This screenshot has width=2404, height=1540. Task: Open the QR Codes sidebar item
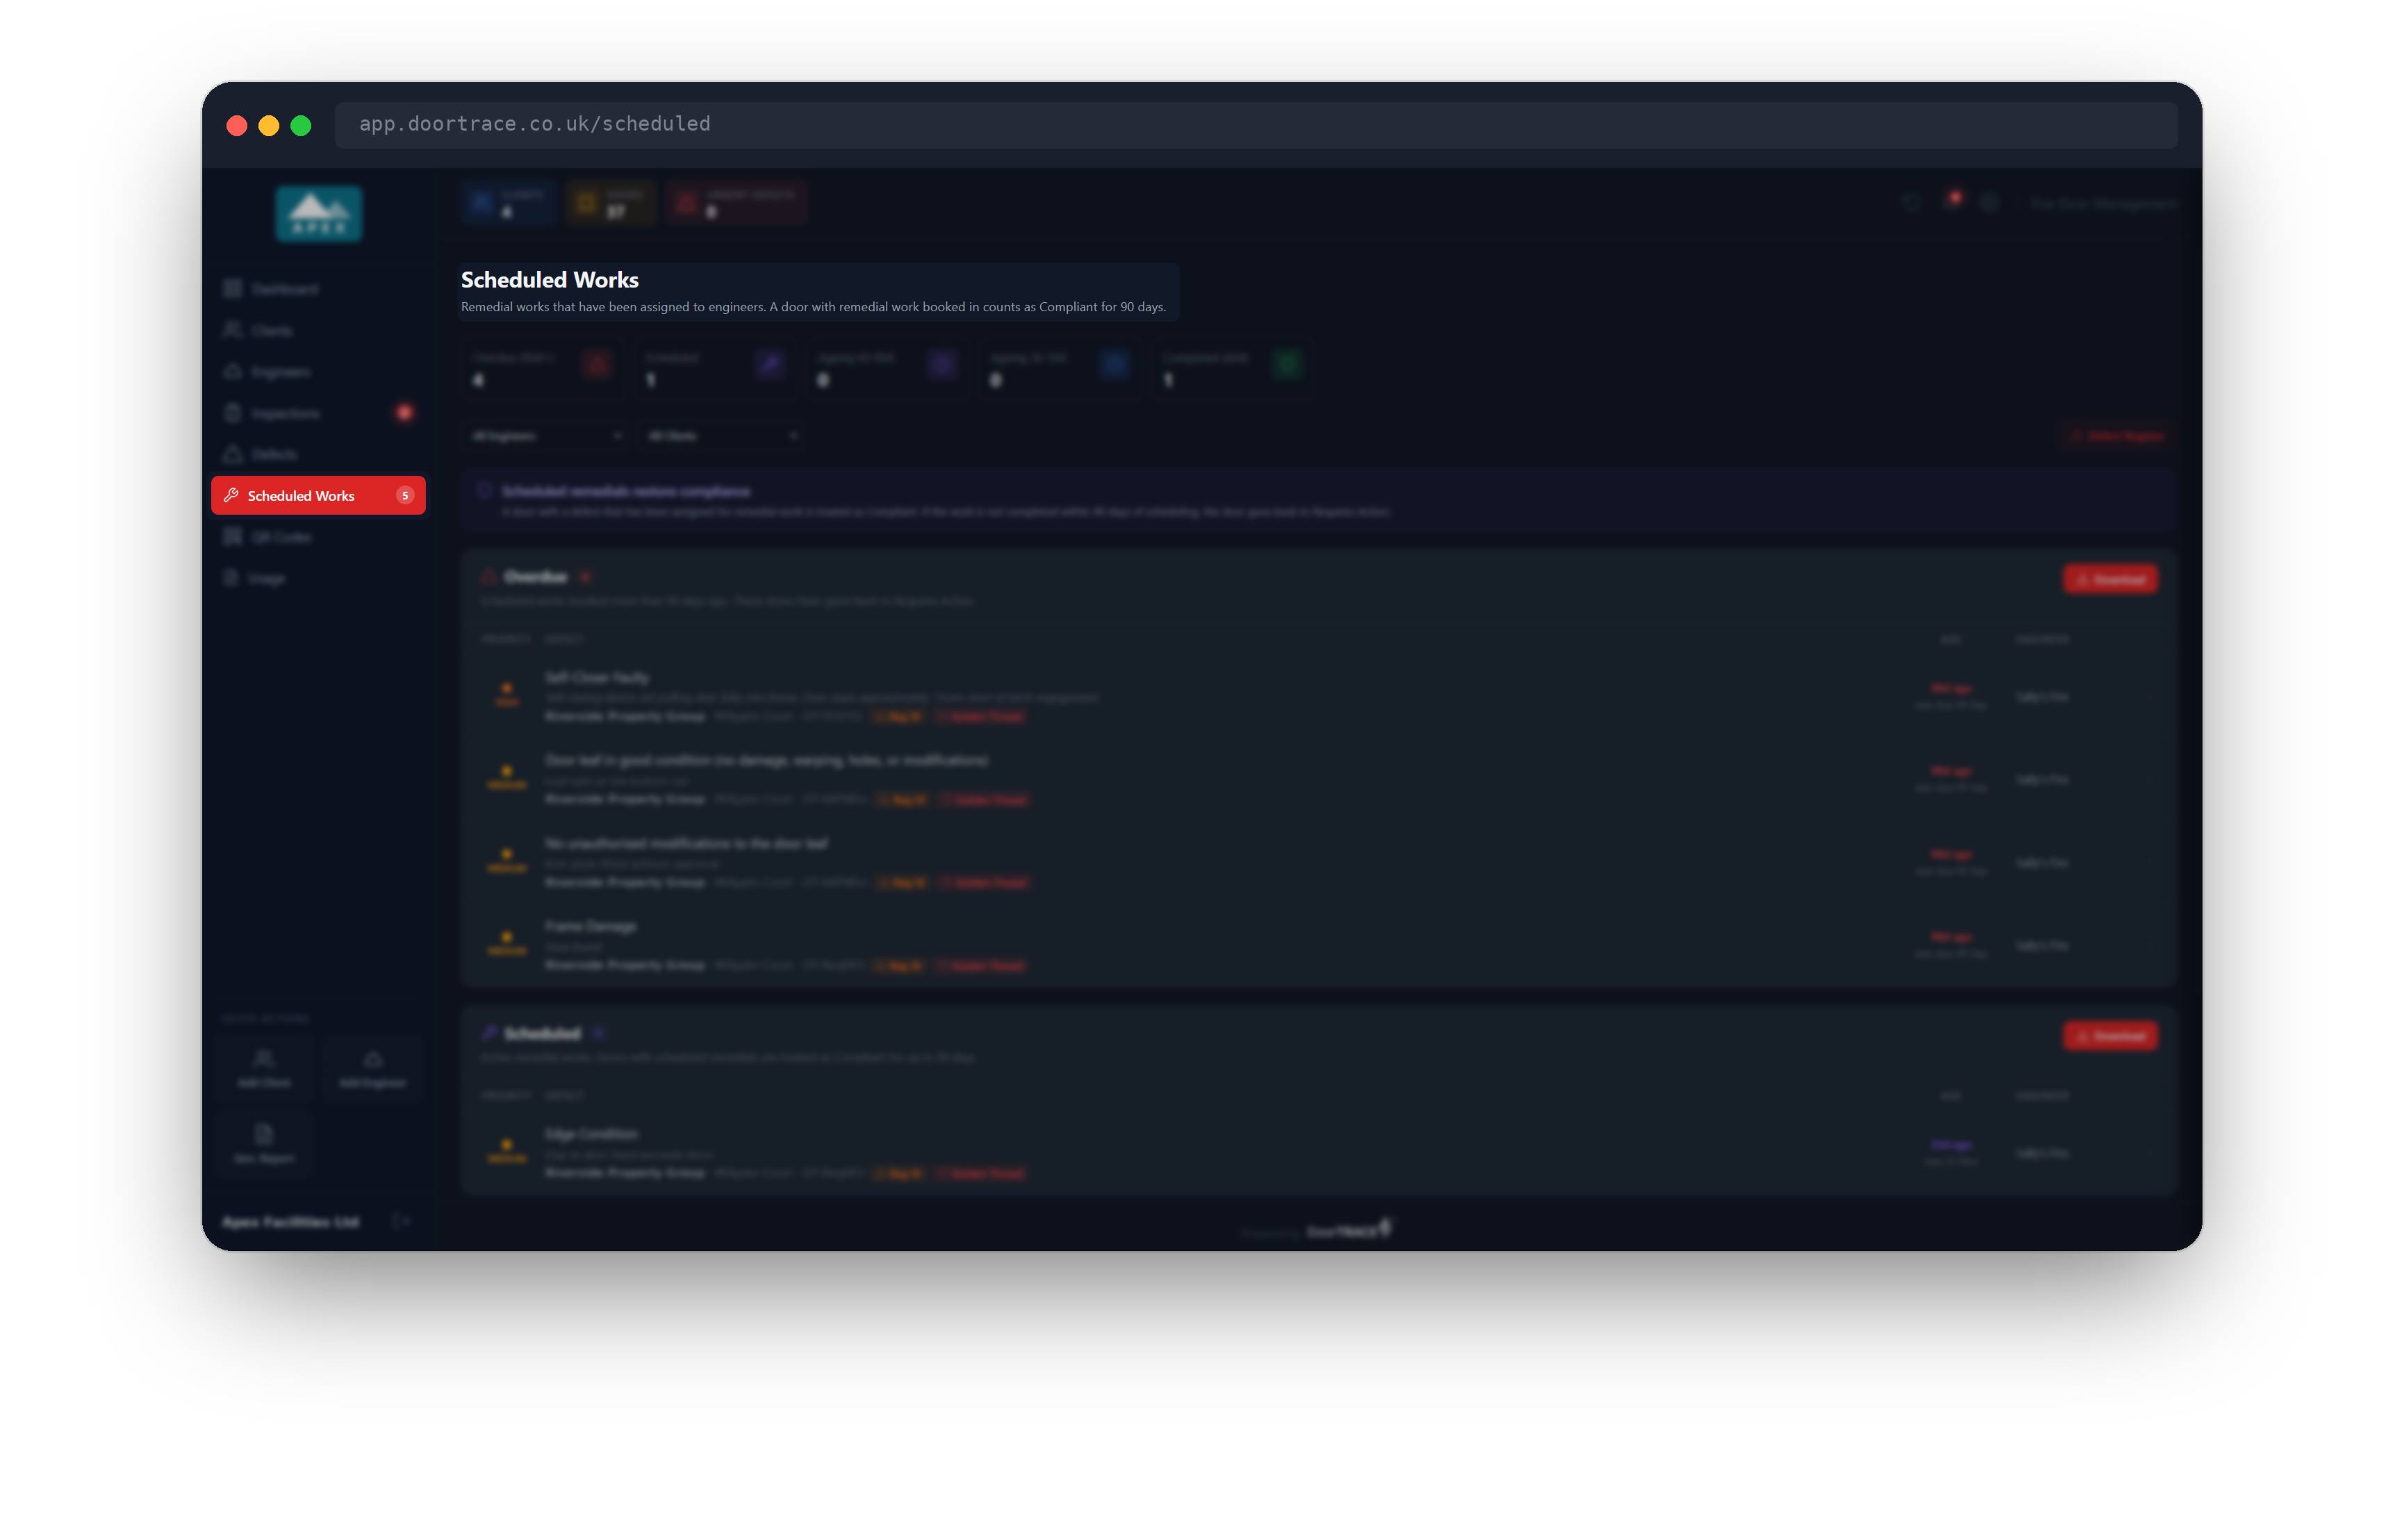[x=318, y=537]
